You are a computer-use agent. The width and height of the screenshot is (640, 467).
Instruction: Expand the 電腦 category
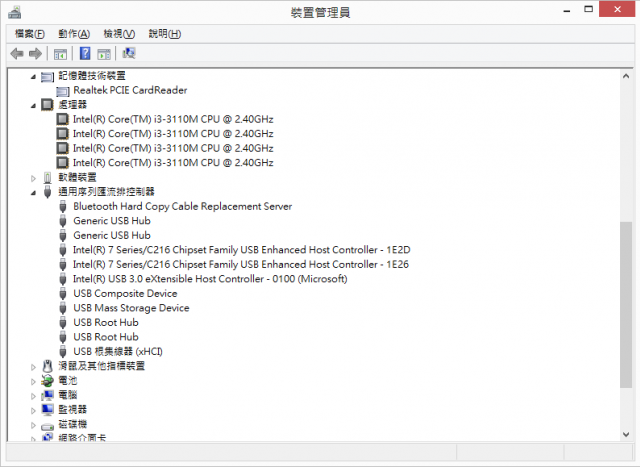(33, 396)
